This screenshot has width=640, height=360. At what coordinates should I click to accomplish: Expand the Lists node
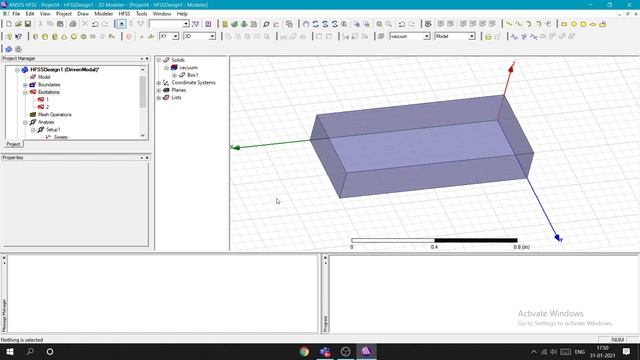[x=159, y=98]
